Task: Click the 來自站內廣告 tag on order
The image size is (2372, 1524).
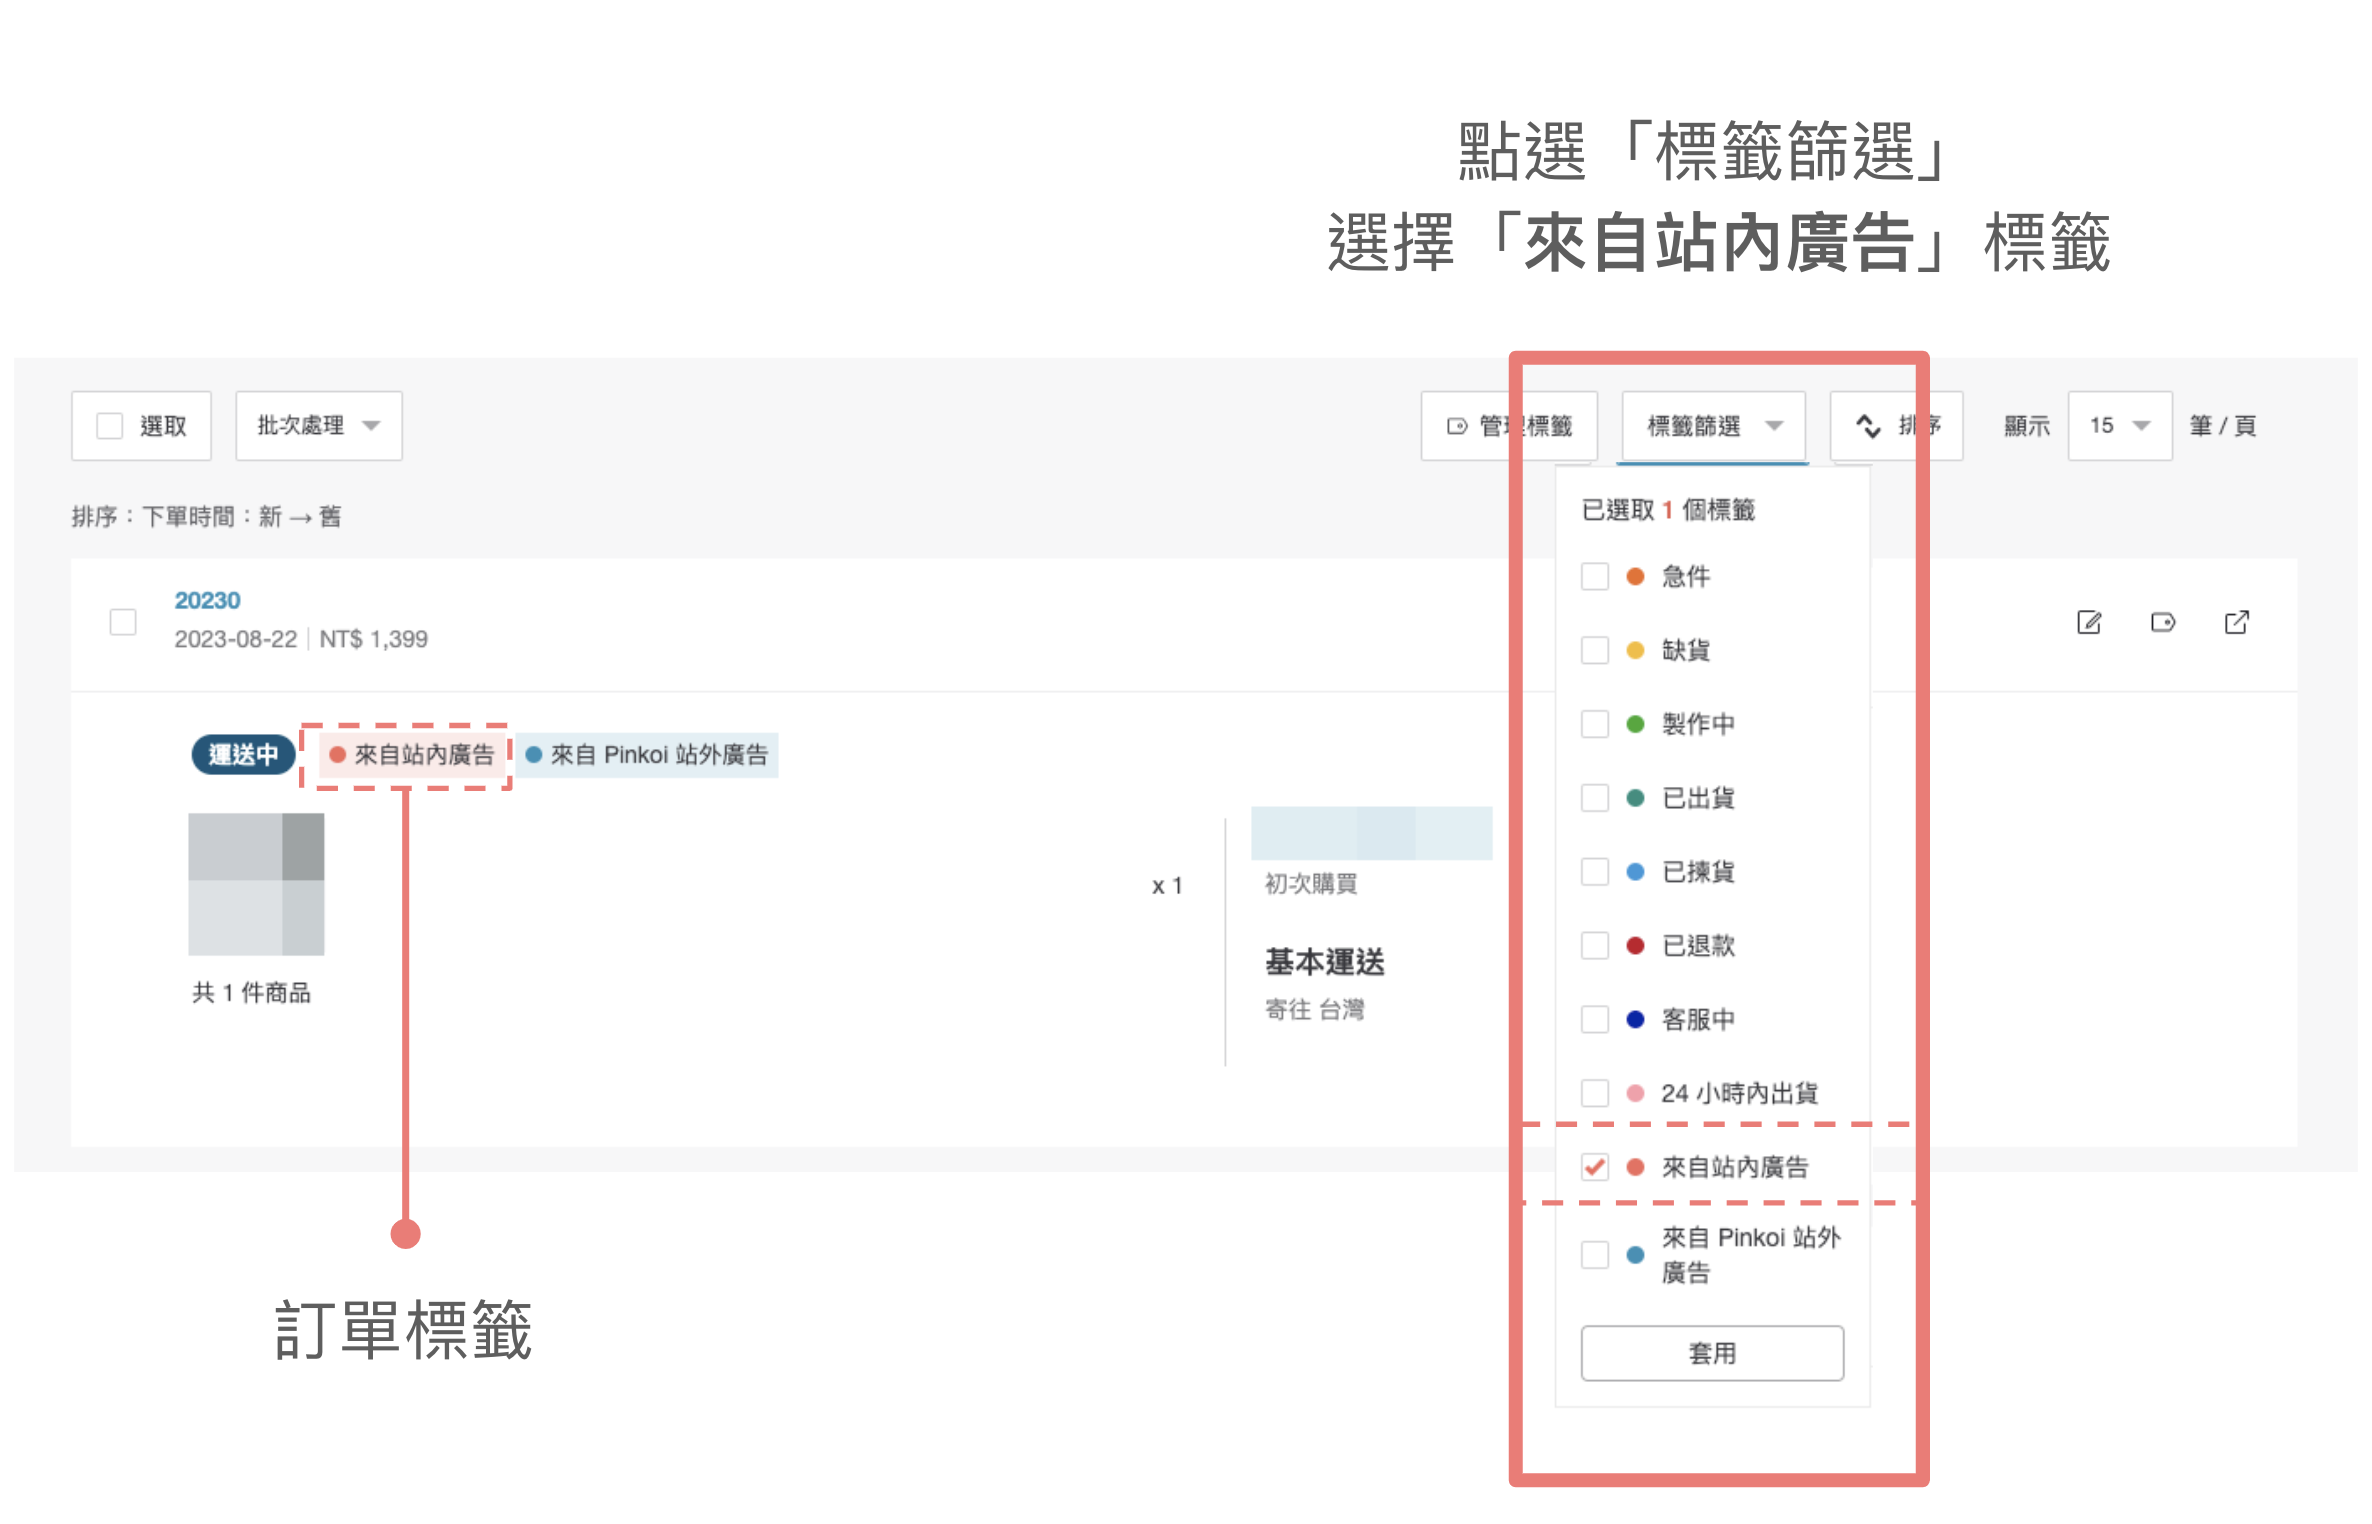Action: 413,755
